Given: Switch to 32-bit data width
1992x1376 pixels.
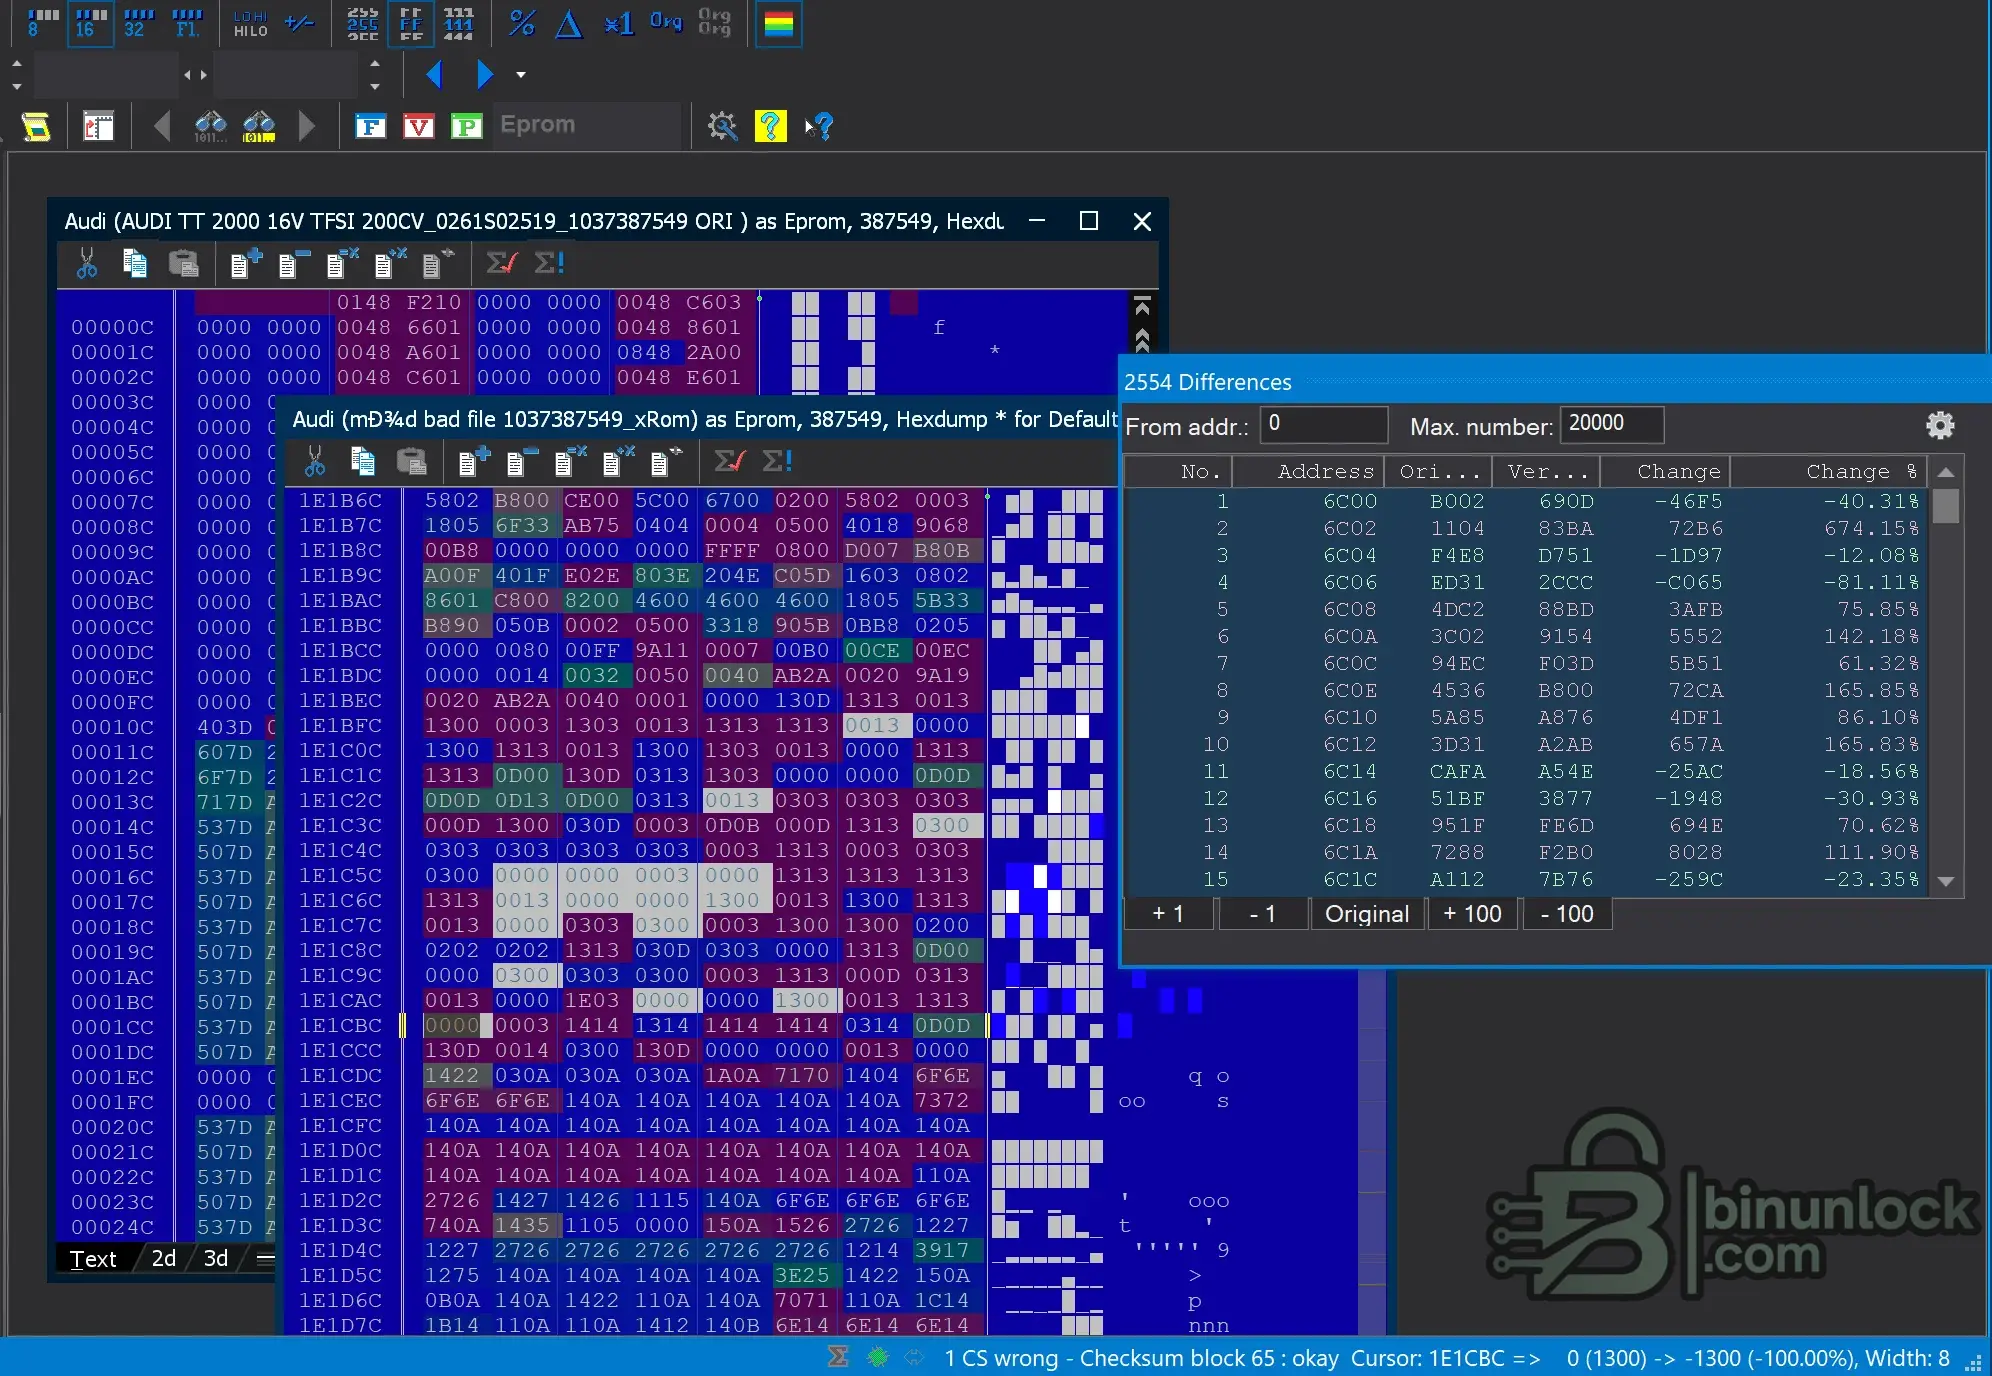Looking at the screenshot, I should click(x=138, y=22).
